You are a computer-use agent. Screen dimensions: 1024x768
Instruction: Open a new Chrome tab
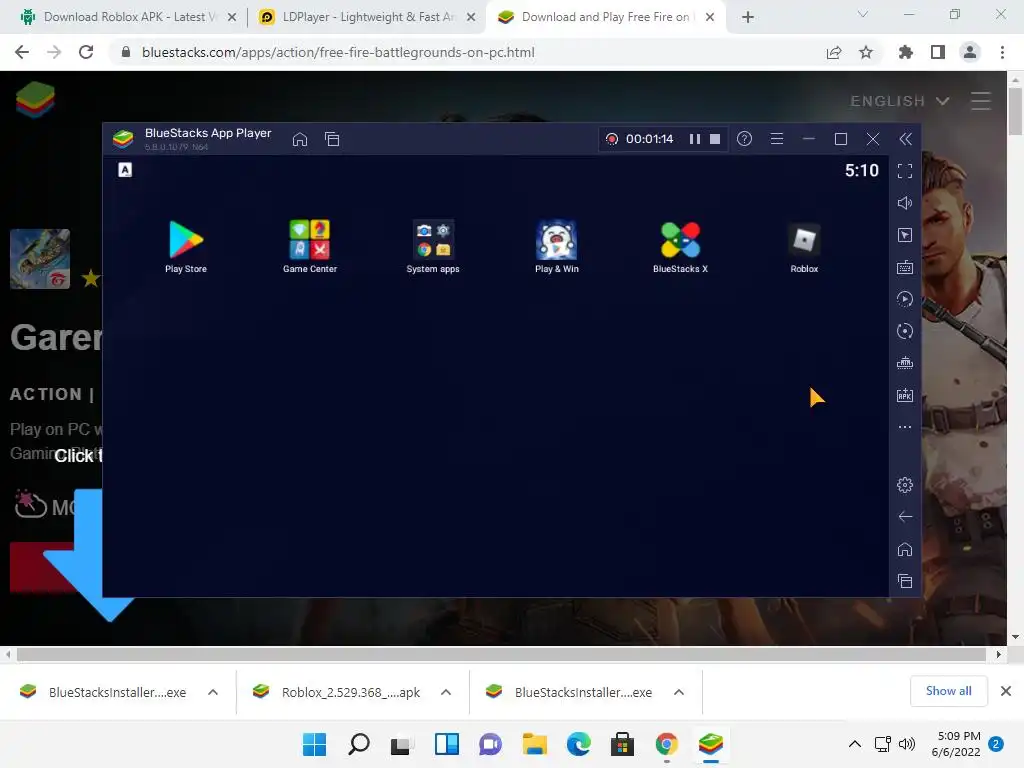click(748, 17)
